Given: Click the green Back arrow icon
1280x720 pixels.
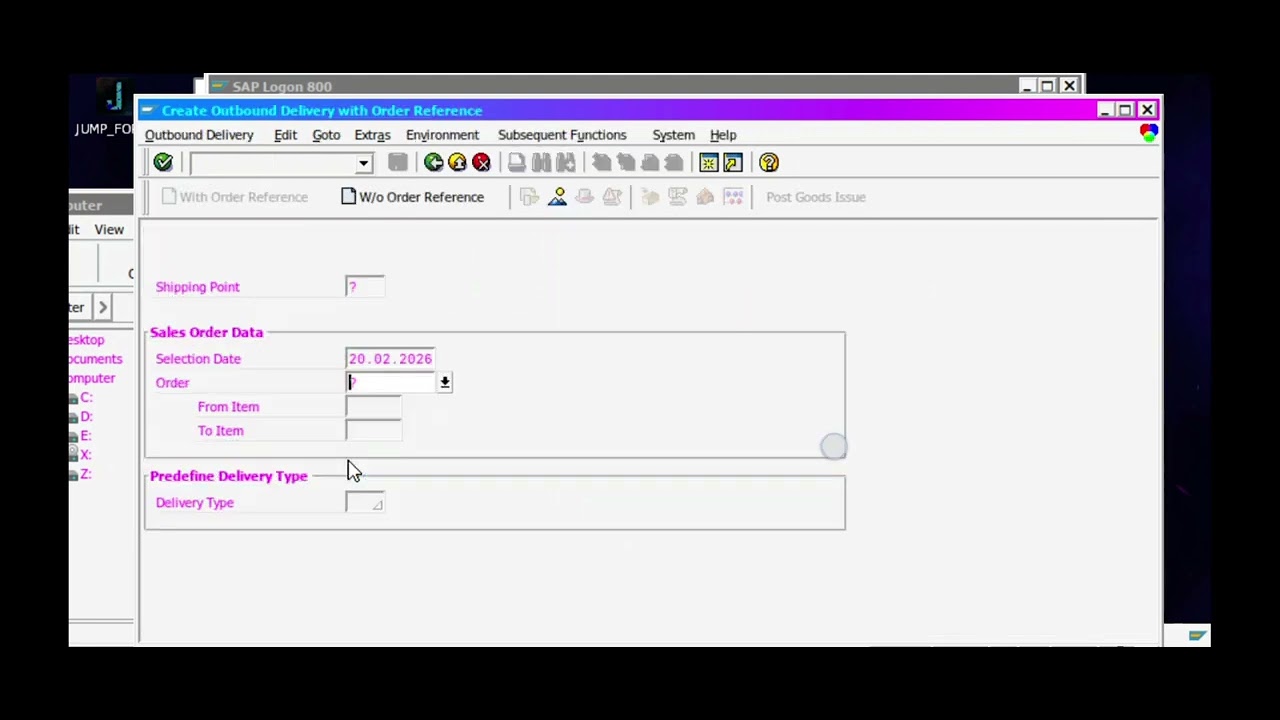Looking at the screenshot, I should (433, 162).
